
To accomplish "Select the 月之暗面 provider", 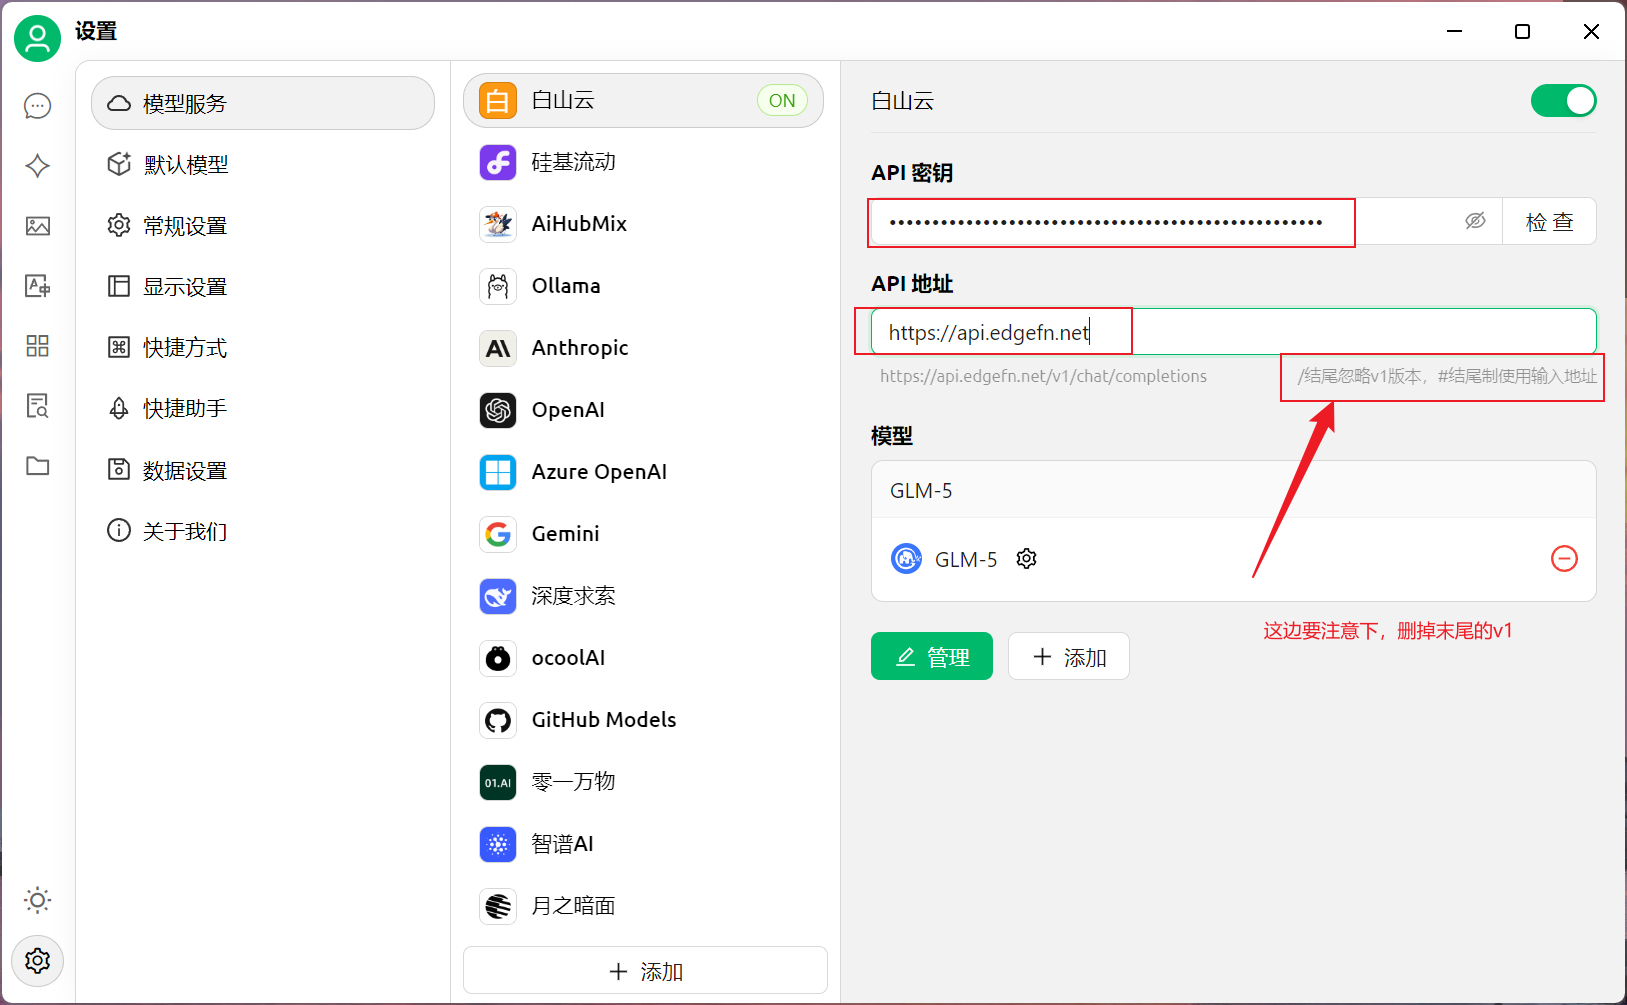I will point(643,906).
